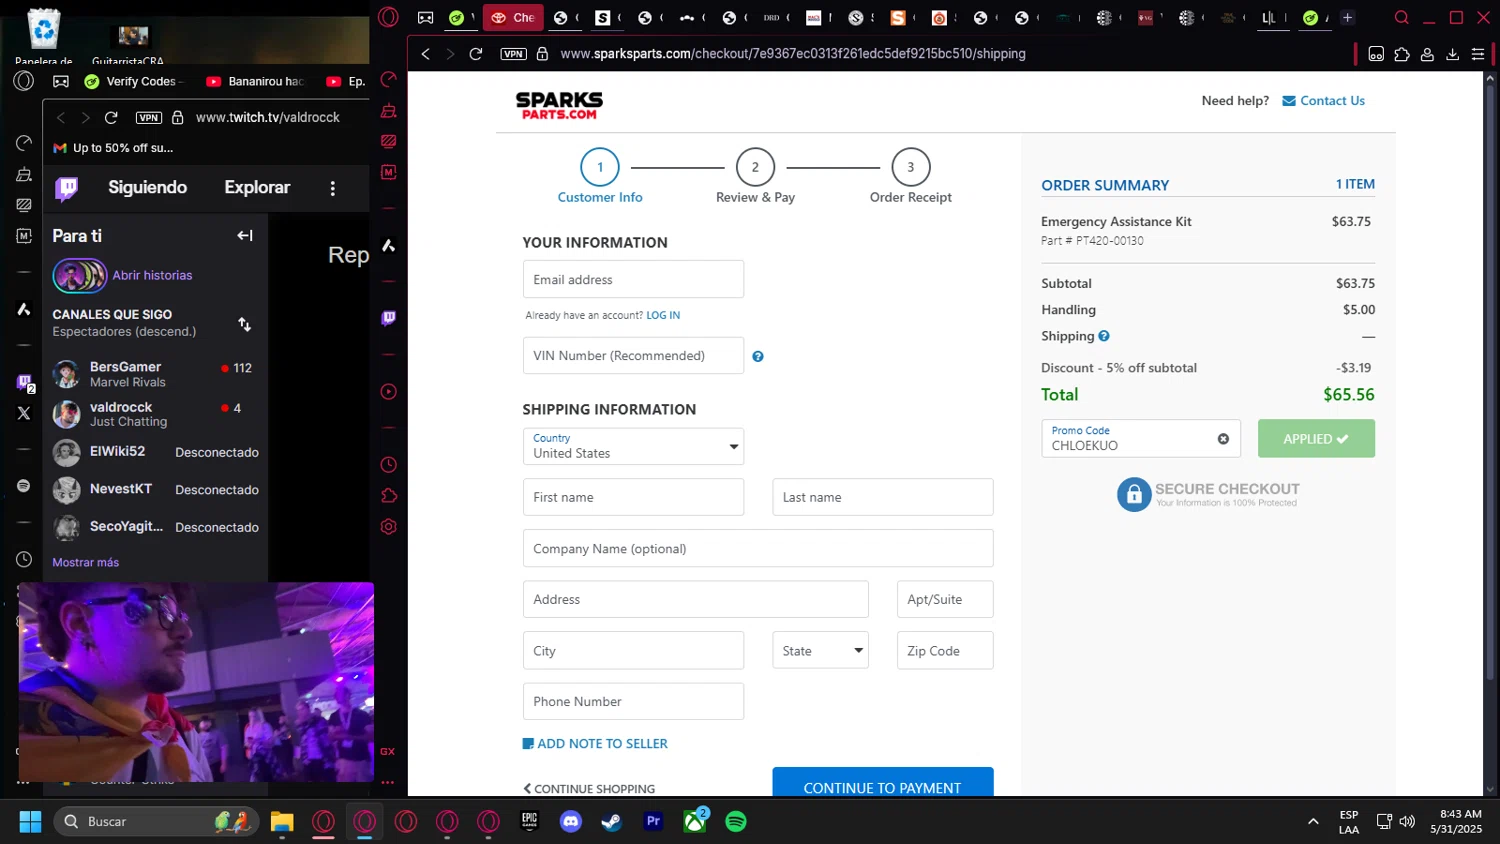Show hidden system tray icons chevron
The width and height of the screenshot is (1500, 844).
1313,822
